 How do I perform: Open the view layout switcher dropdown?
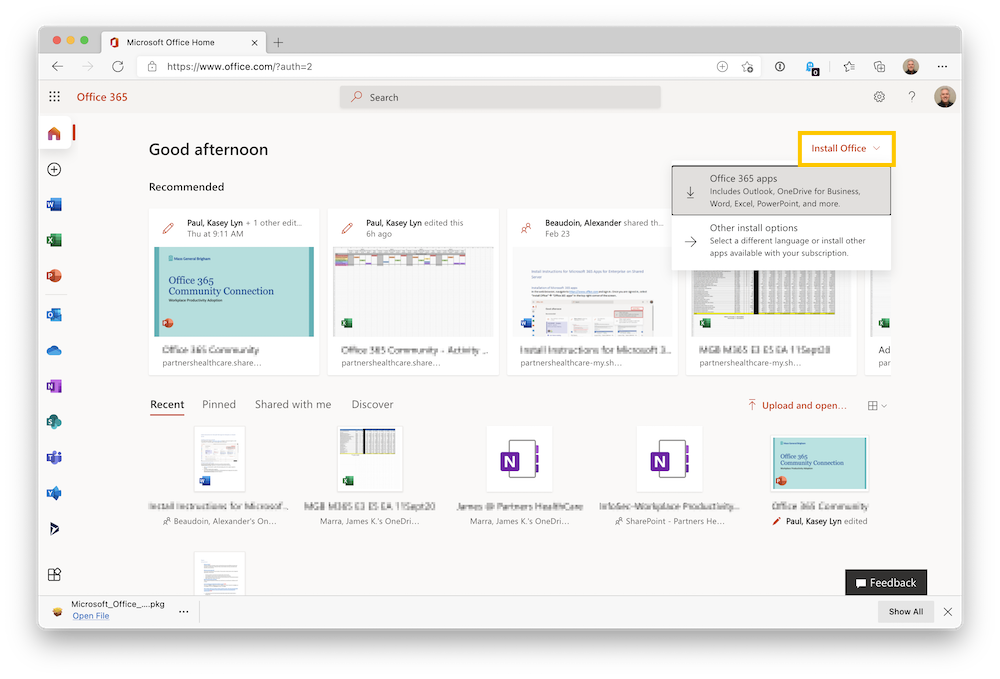pos(877,405)
